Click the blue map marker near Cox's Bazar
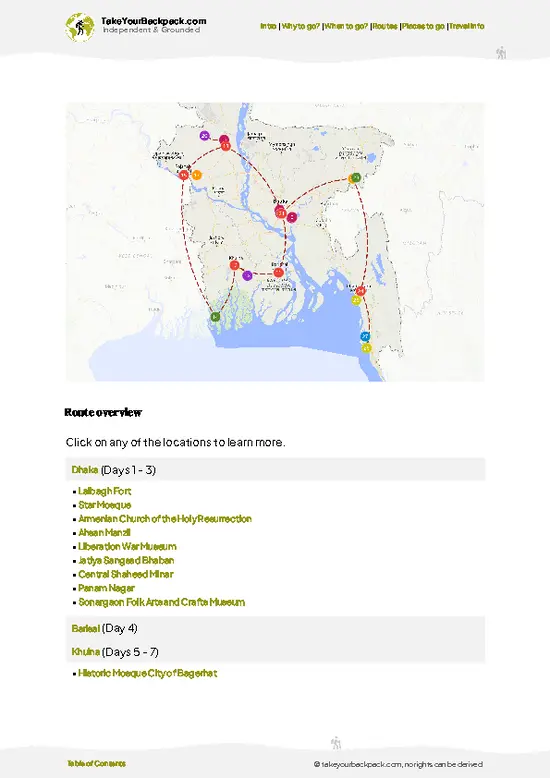Viewport: 550px width, 778px height. pyautogui.click(x=365, y=336)
